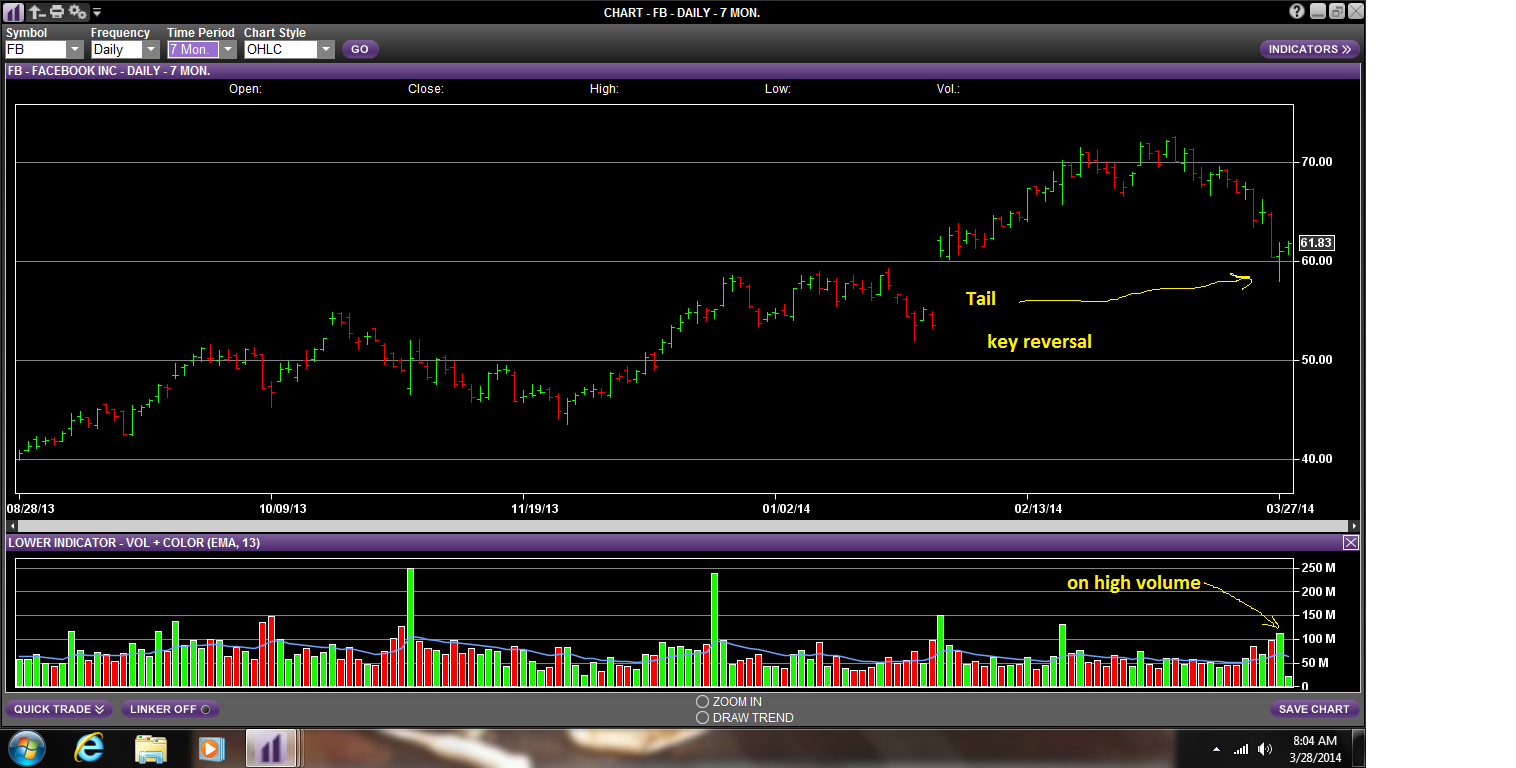Click the 03/27/14 date label
1516x768 pixels.
pyautogui.click(x=1290, y=508)
